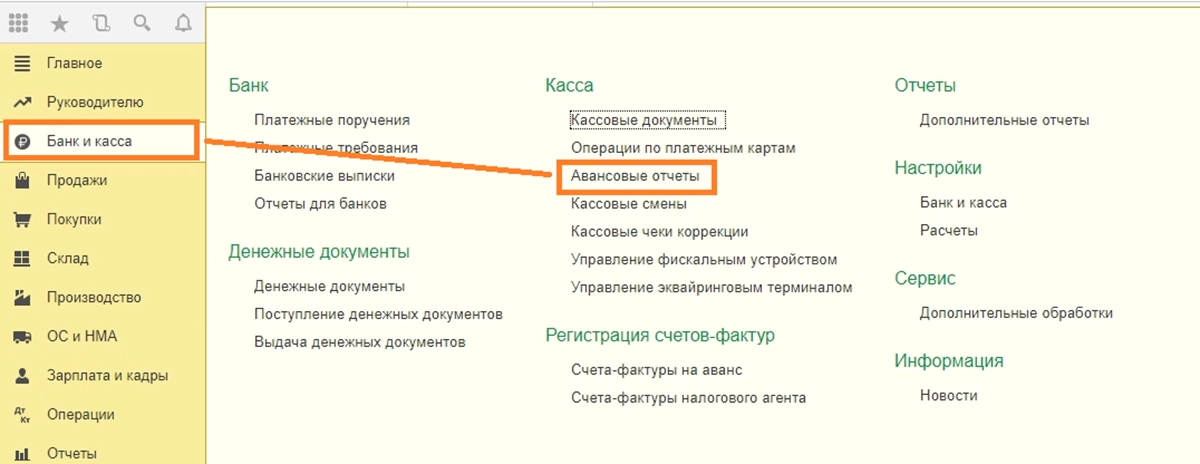
Task: Open the notifications bell icon
Action: 182,21
